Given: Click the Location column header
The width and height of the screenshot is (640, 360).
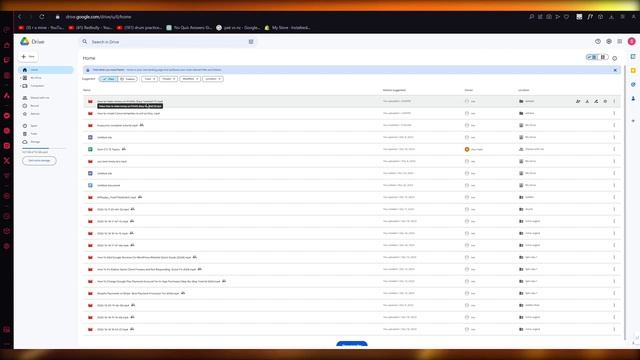Looking at the screenshot, I should pyautogui.click(x=523, y=90).
